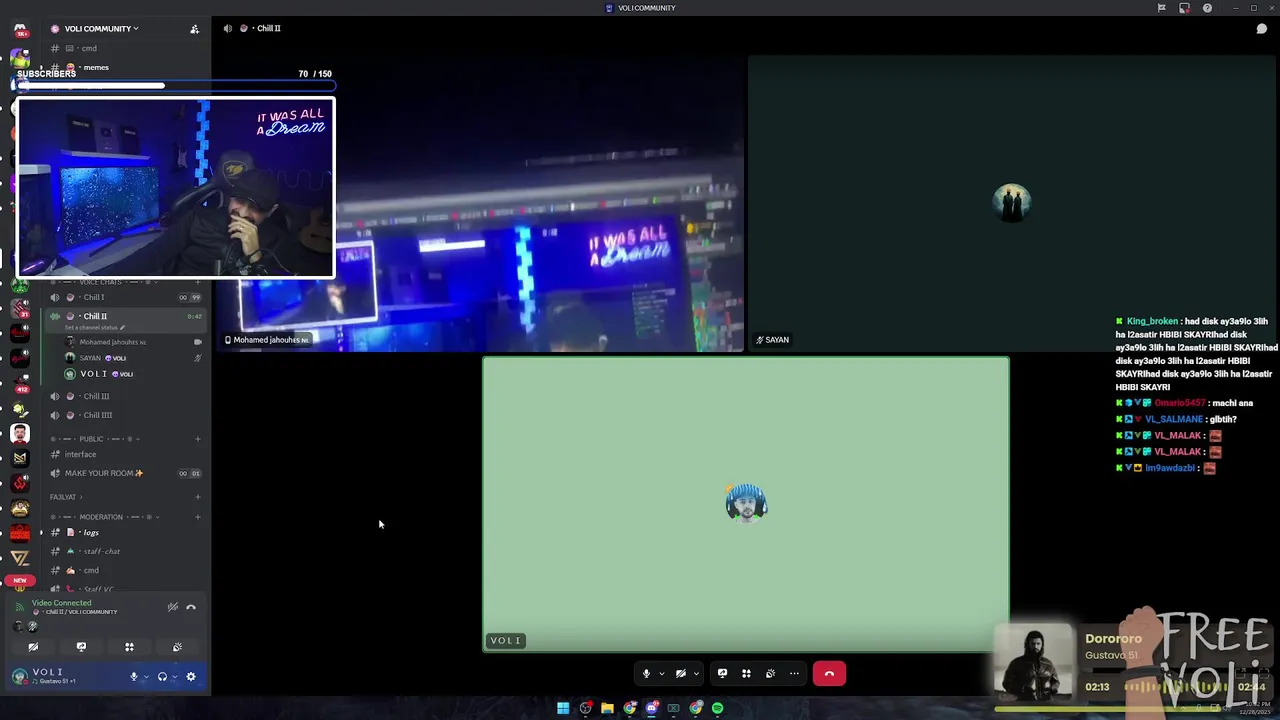Open activities launcher in the call bar
This screenshot has width=1280, height=720.
pyautogui.click(x=746, y=674)
